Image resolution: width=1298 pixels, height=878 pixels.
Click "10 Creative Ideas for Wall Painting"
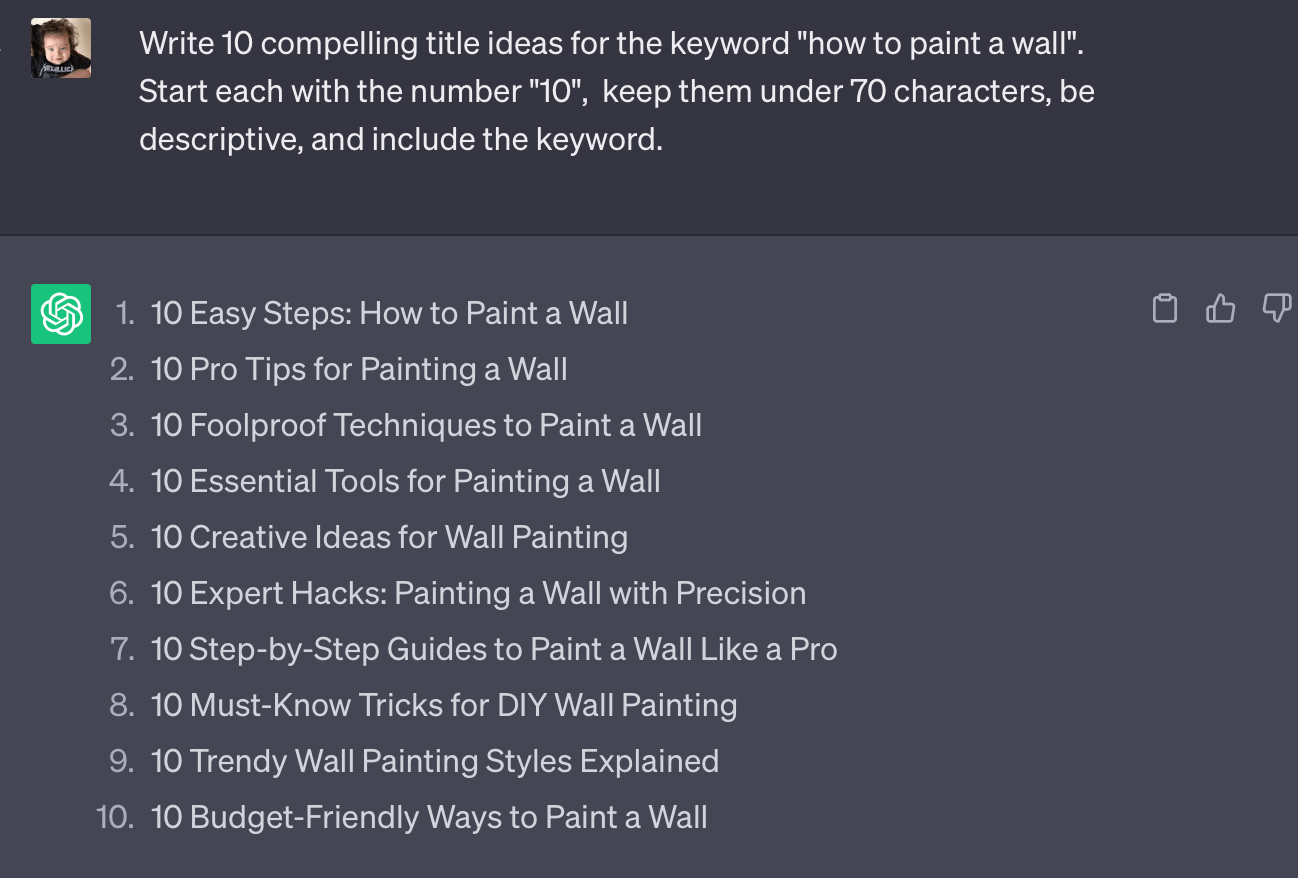tap(389, 537)
